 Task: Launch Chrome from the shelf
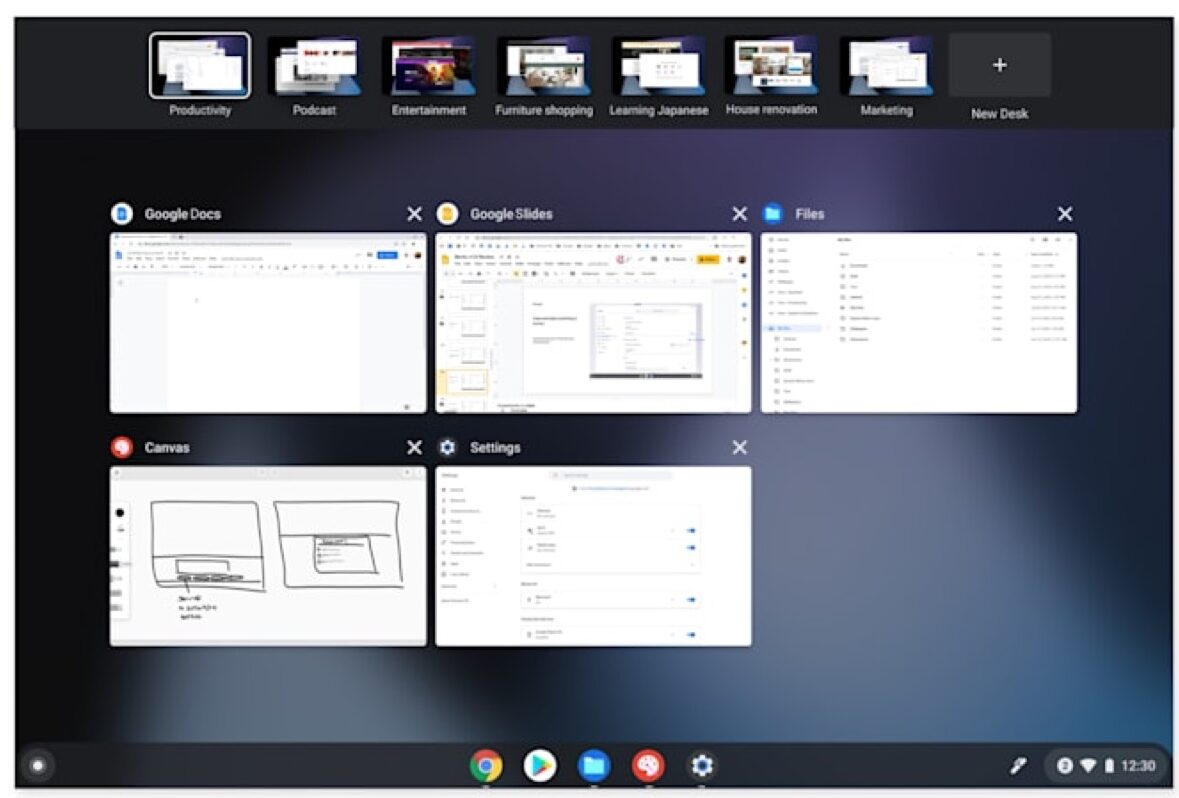486,766
